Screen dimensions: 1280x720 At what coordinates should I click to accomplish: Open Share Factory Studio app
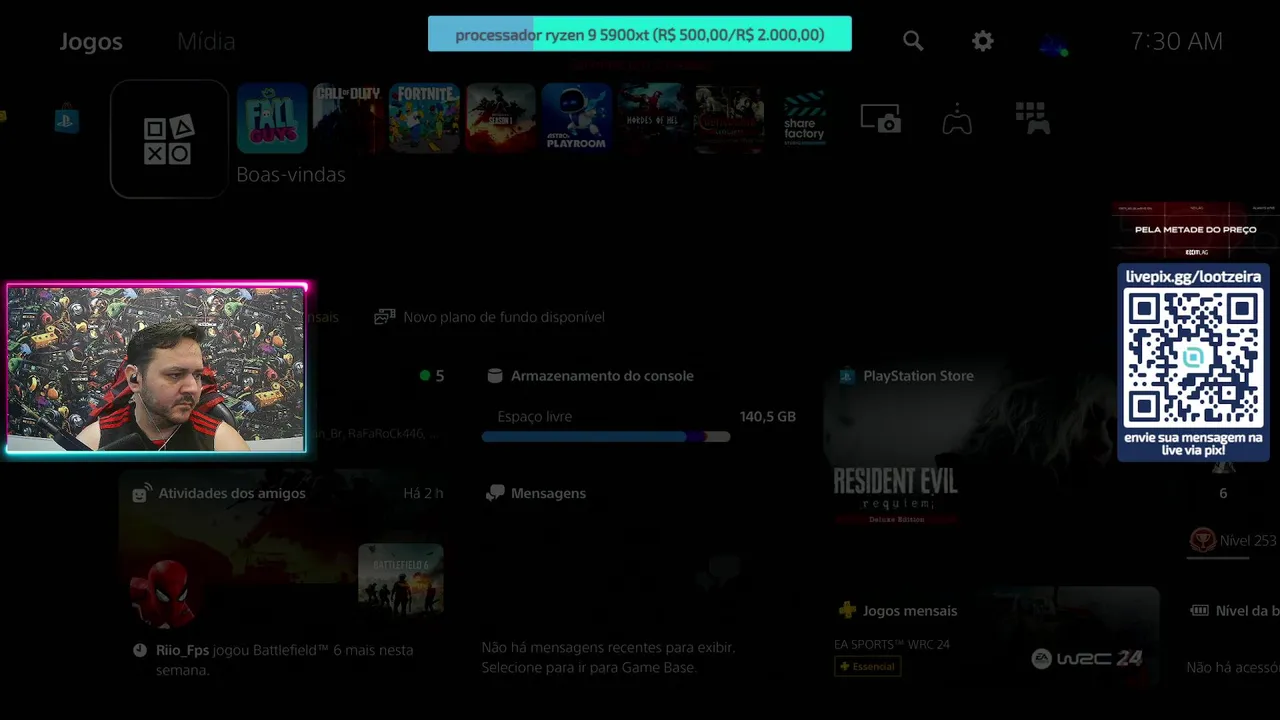point(804,118)
